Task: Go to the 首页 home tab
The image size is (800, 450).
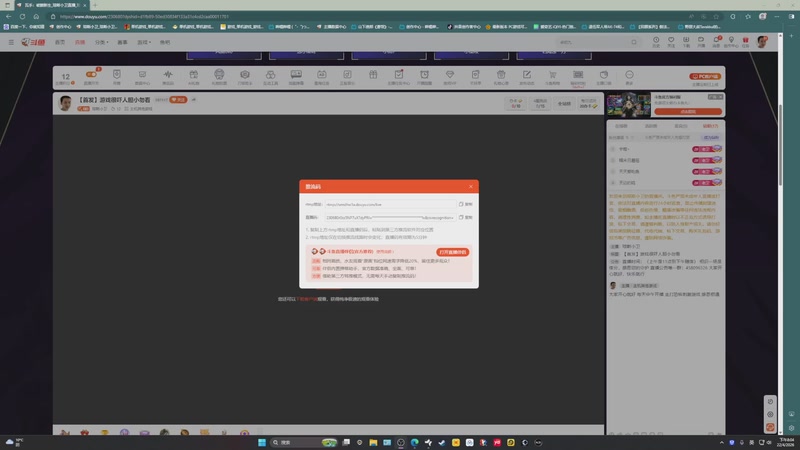Action: (60, 42)
